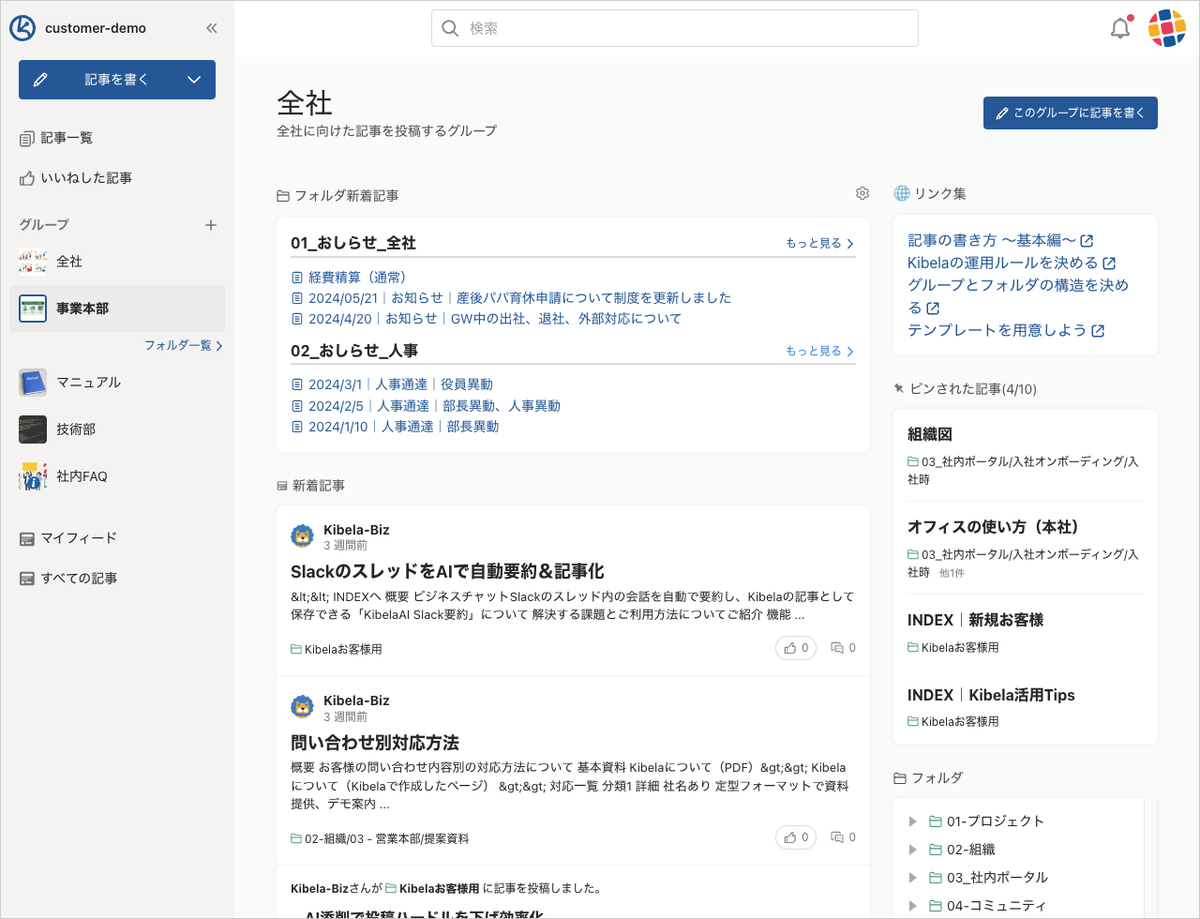Viewport: 1200px width, 919px height.
Task: Click the Kibela logo icon
Action: pos(23,28)
